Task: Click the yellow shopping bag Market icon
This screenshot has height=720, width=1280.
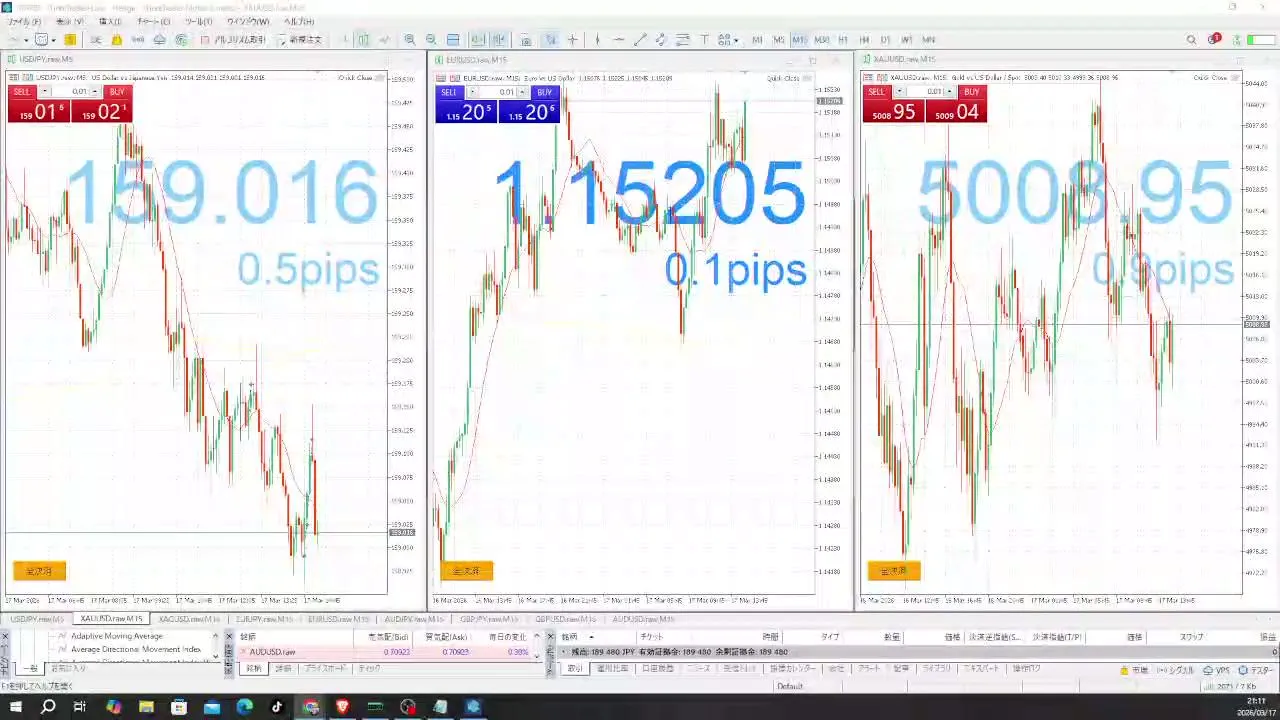Action: coord(117,40)
